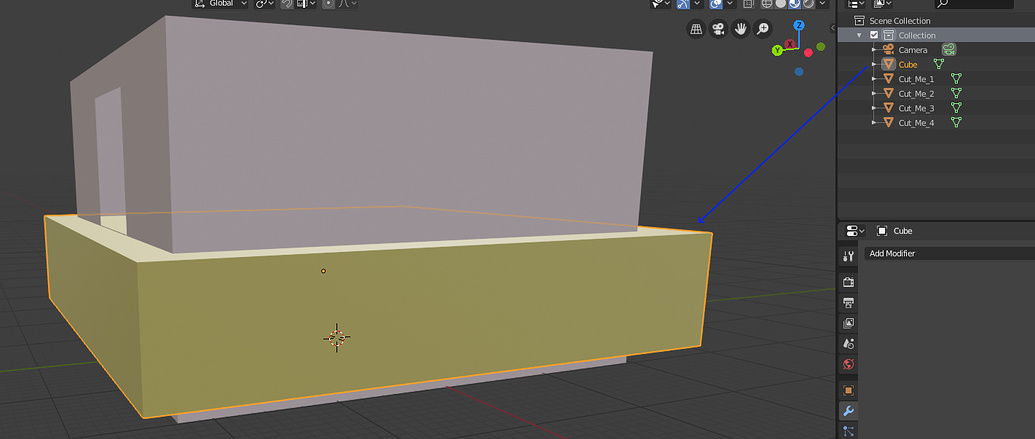This screenshot has height=439, width=1035.
Task: Click the green mesh data icon beside Cube
Action: [939, 64]
